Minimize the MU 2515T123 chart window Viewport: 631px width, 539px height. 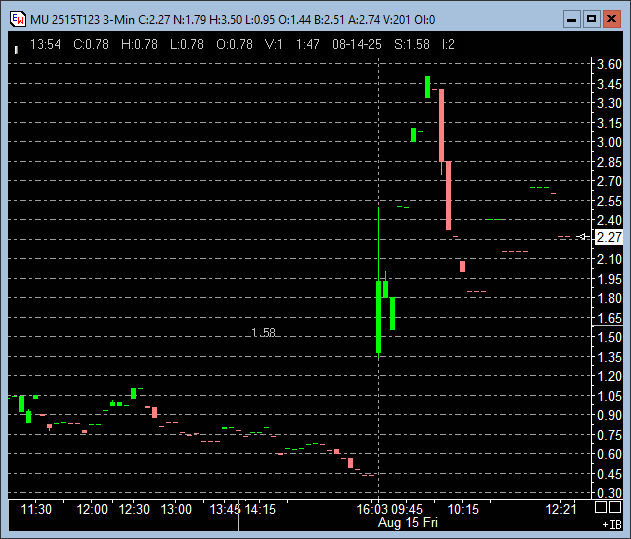click(x=571, y=19)
